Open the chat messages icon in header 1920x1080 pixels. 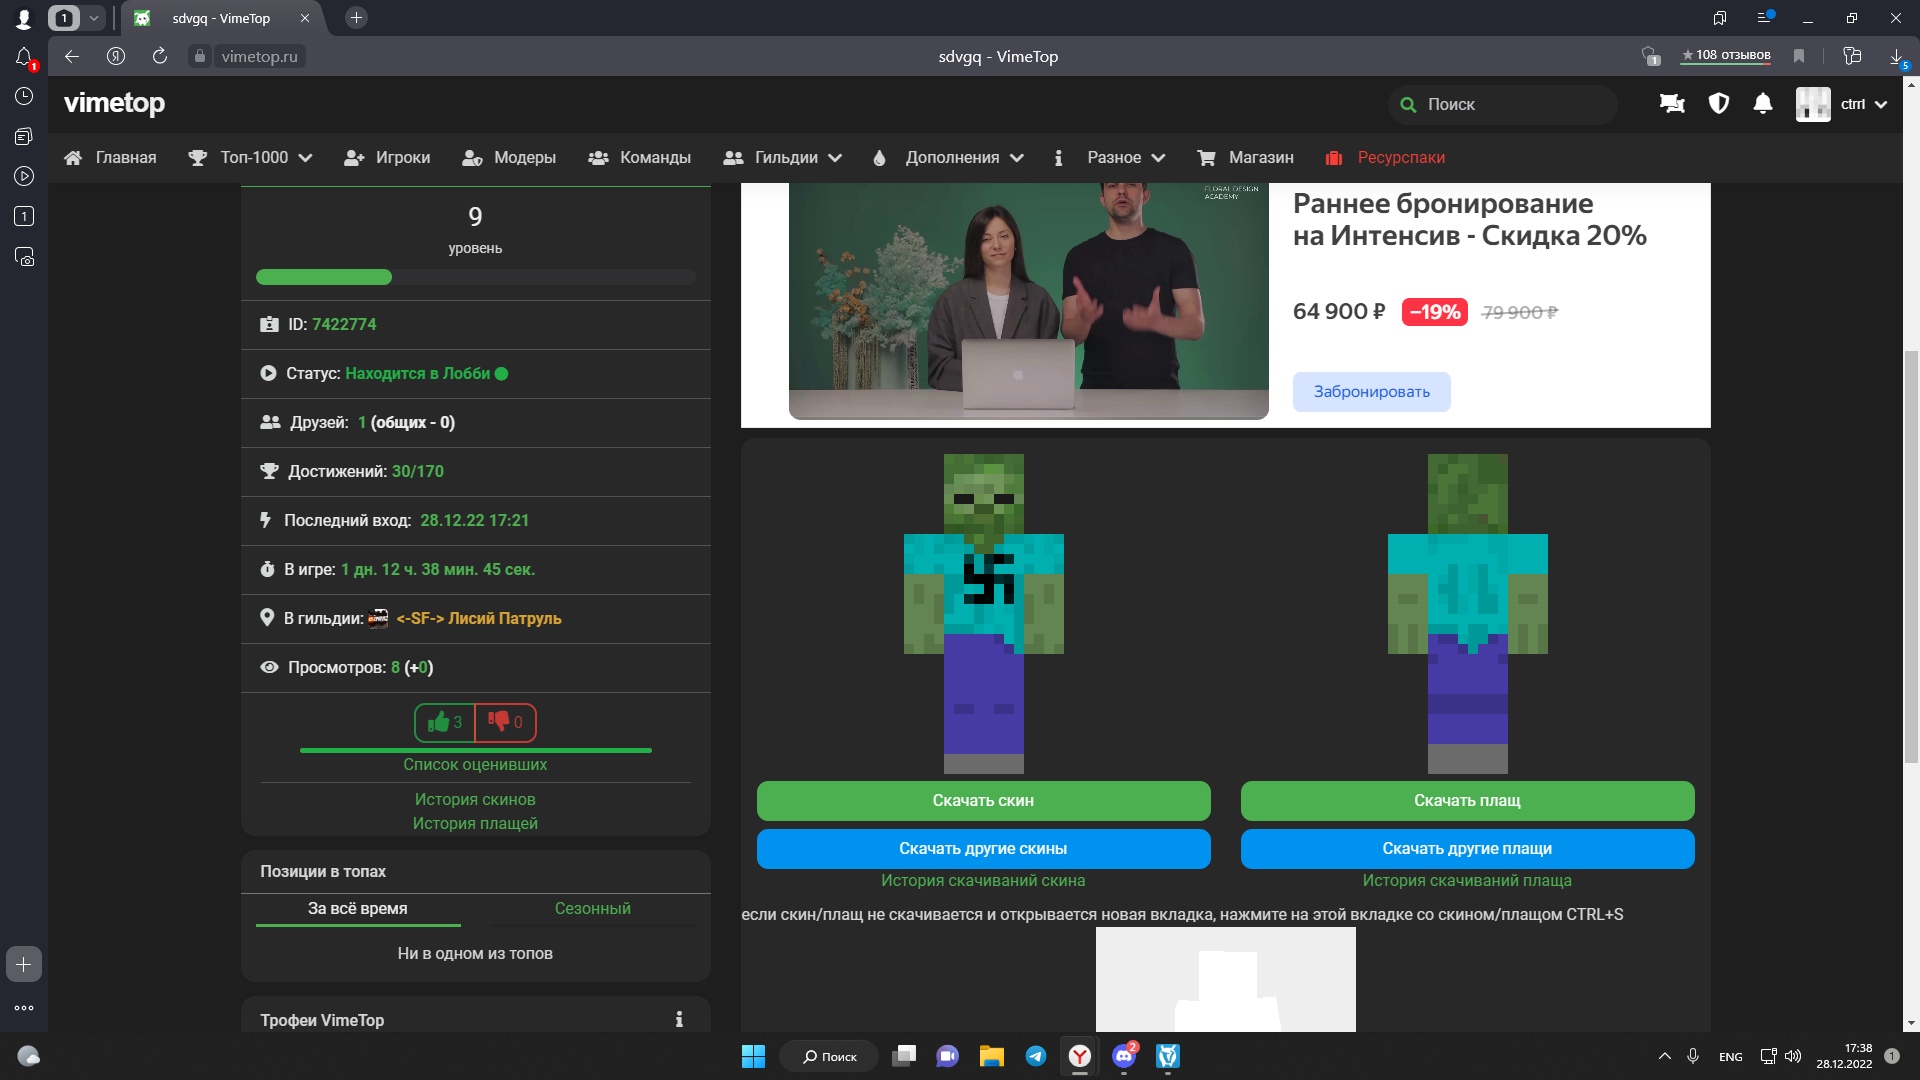[x=1672, y=104]
